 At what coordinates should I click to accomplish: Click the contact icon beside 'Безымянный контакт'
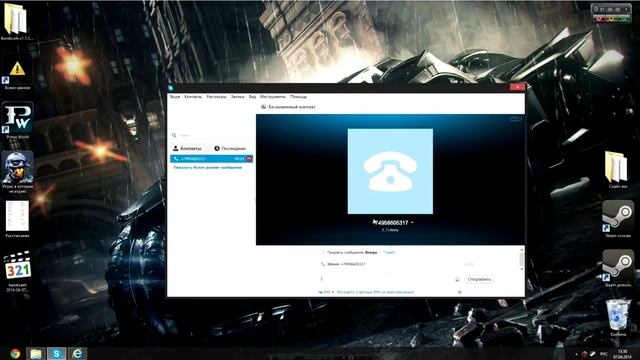(264, 107)
